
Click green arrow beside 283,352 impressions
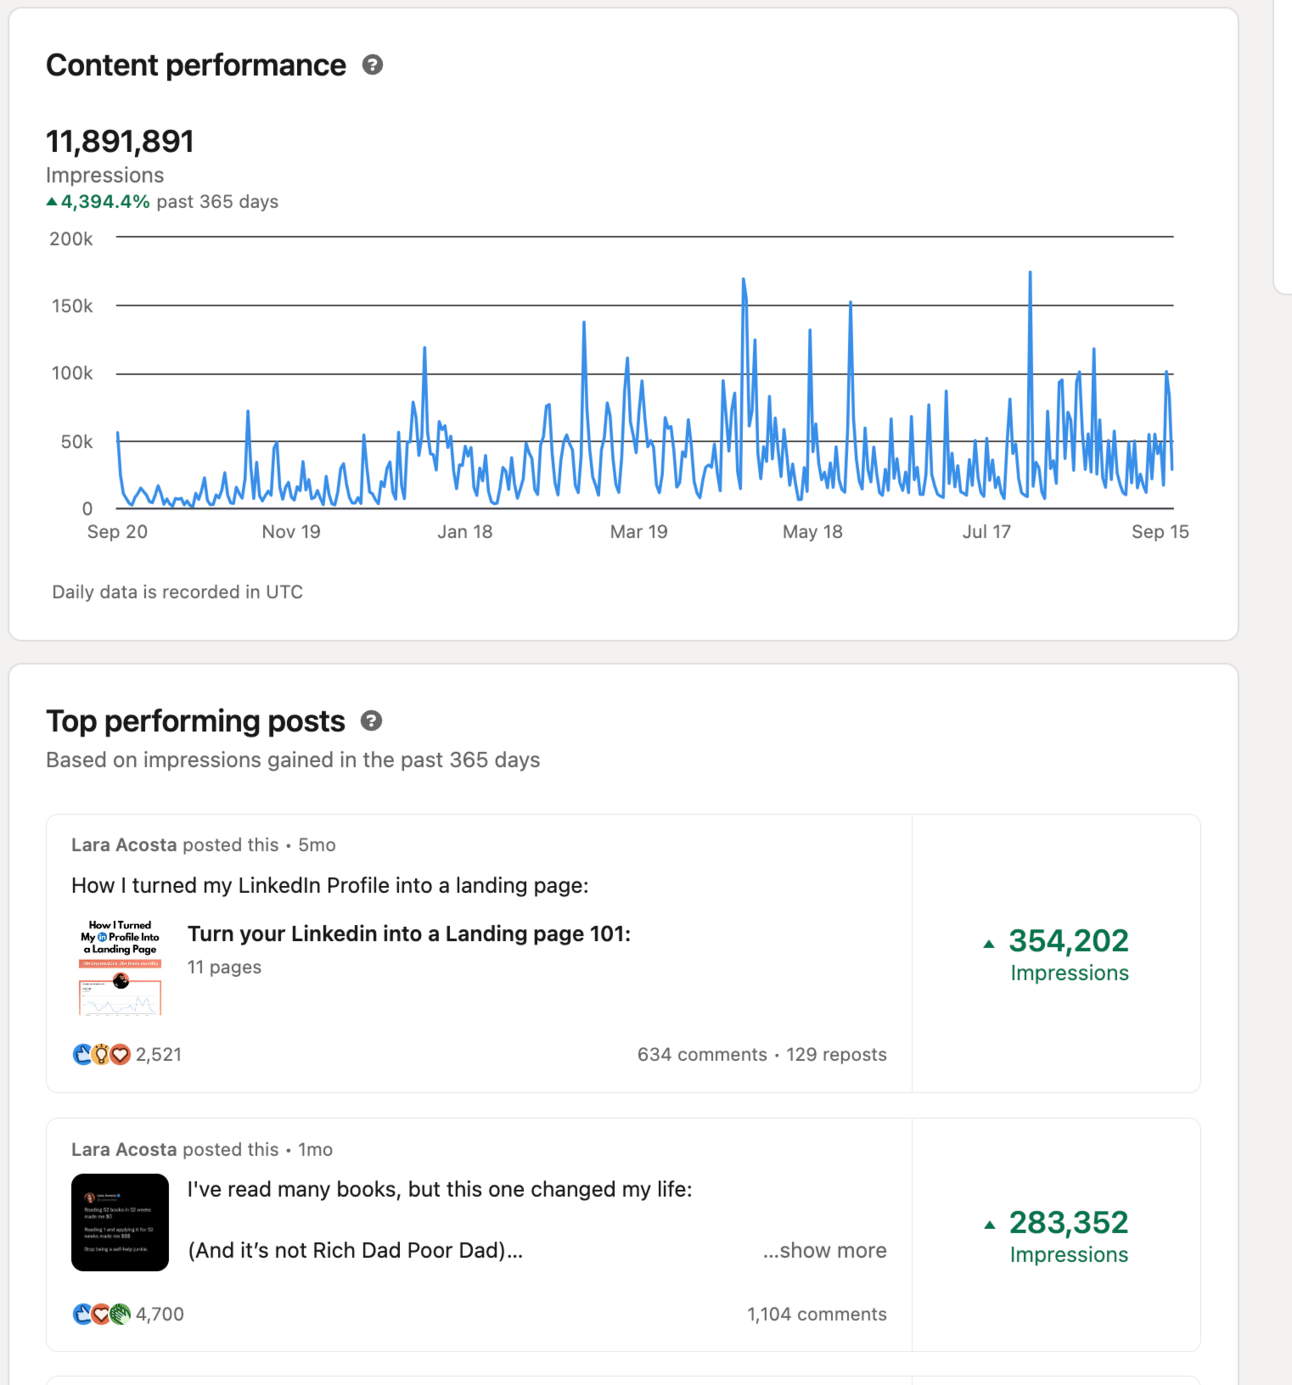(989, 1224)
